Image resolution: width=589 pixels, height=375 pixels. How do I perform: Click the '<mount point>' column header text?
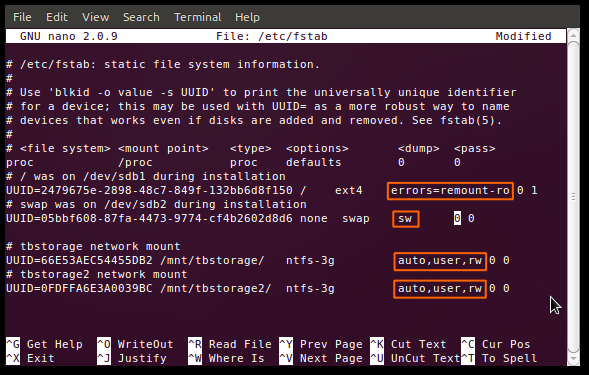click(x=163, y=148)
